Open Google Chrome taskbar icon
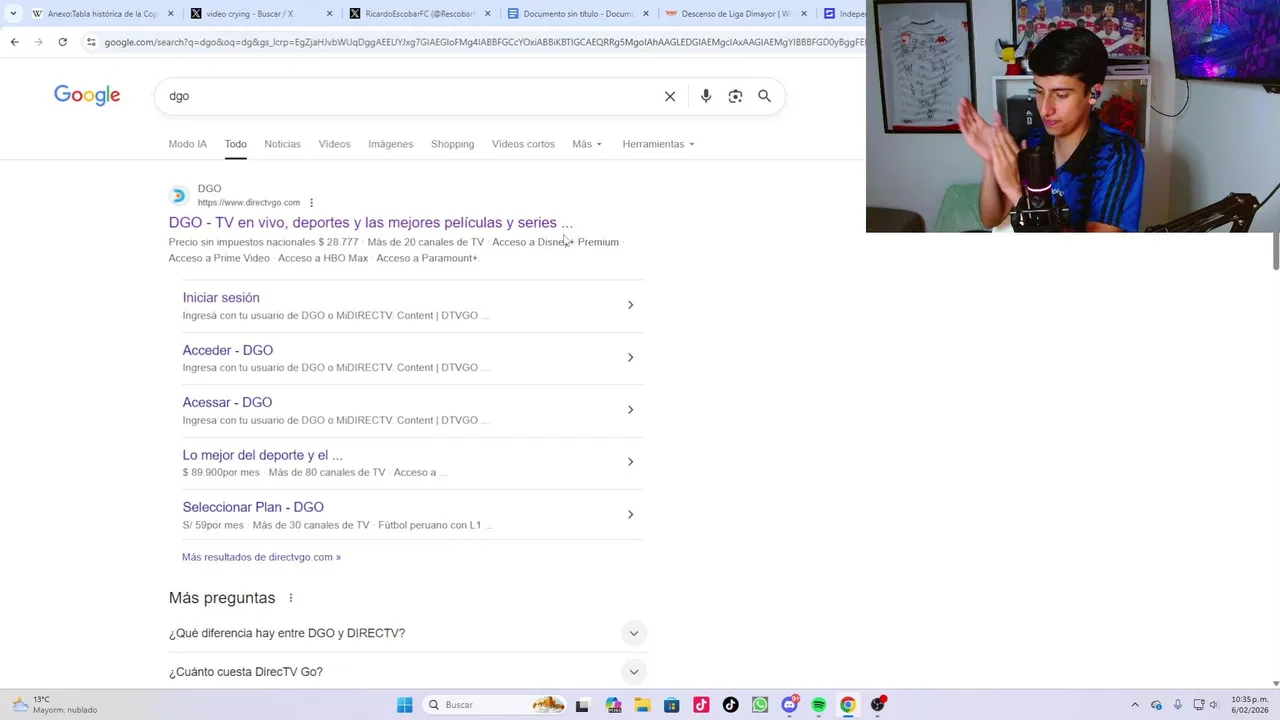Screen dimensions: 1280x720 click(x=848, y=705)
